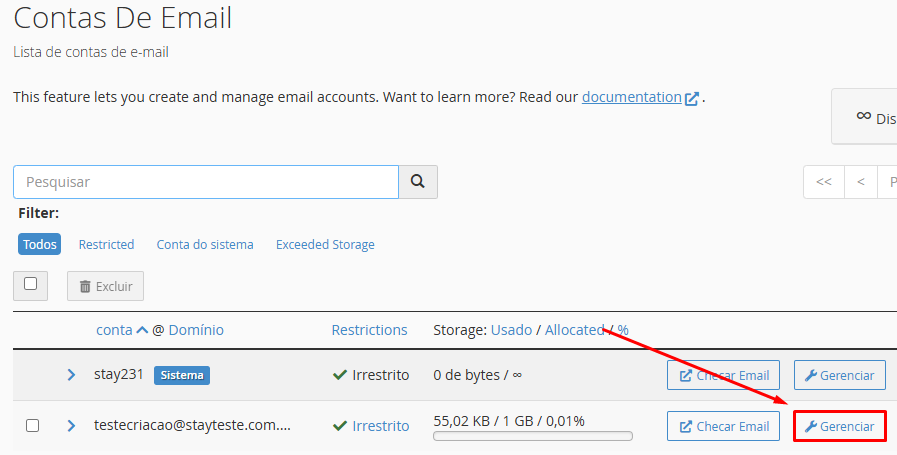Open Checar Email for testecriacao account

coord(724,426)
